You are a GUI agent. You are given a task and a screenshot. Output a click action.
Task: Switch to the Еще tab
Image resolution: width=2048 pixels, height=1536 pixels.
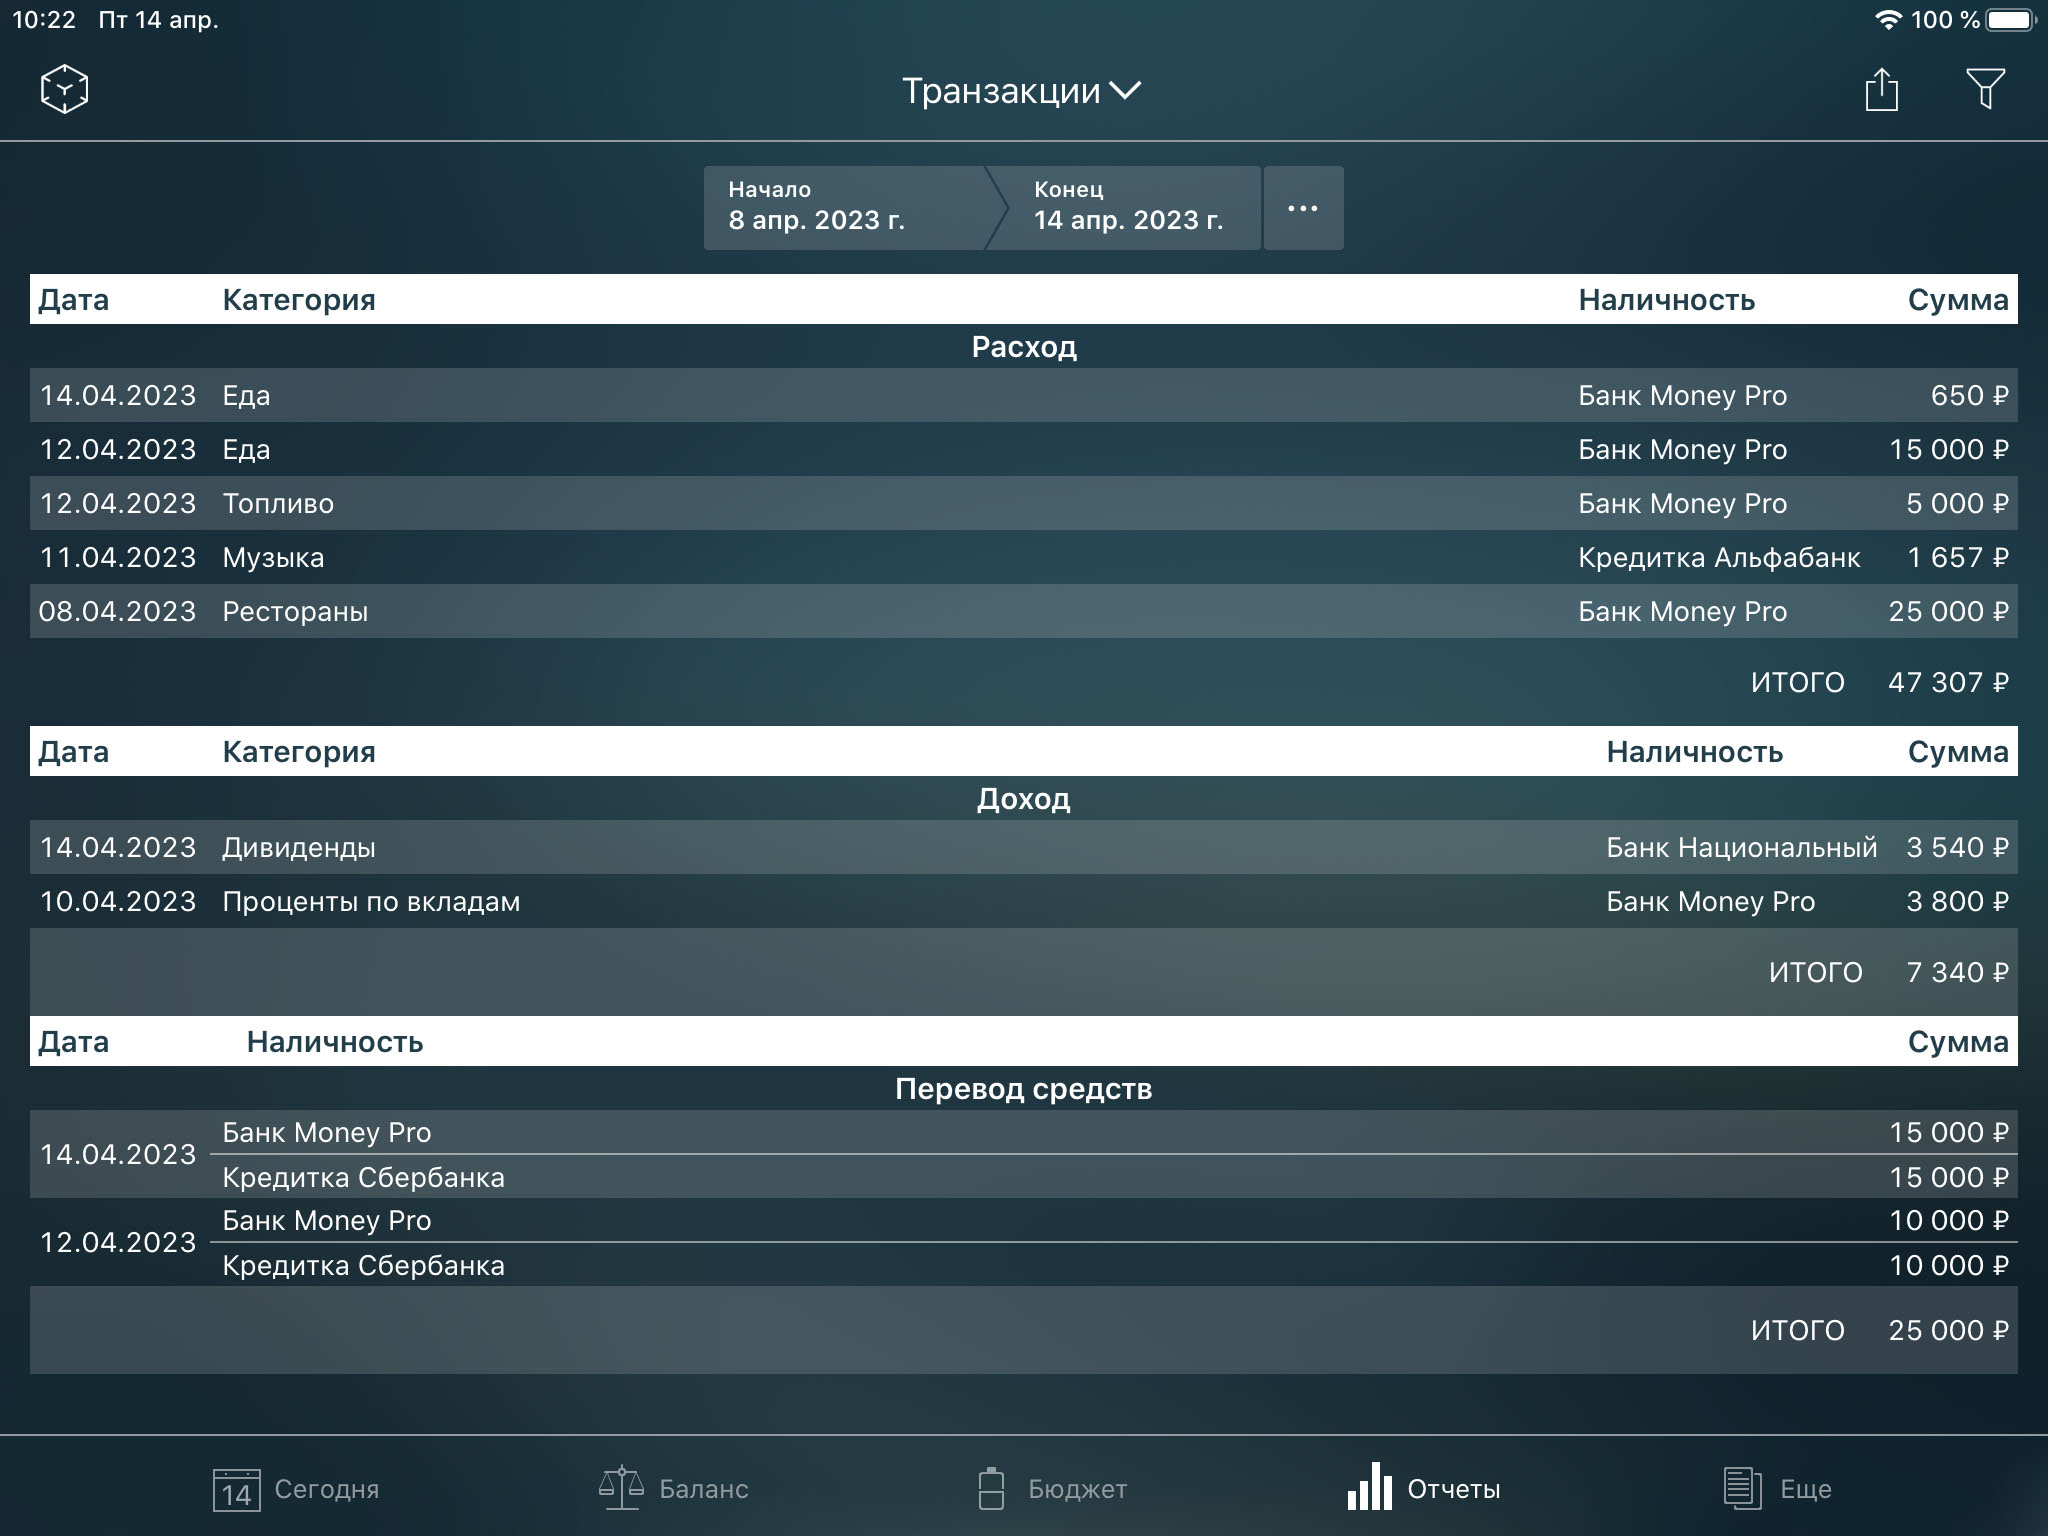coord(1777,1489)
